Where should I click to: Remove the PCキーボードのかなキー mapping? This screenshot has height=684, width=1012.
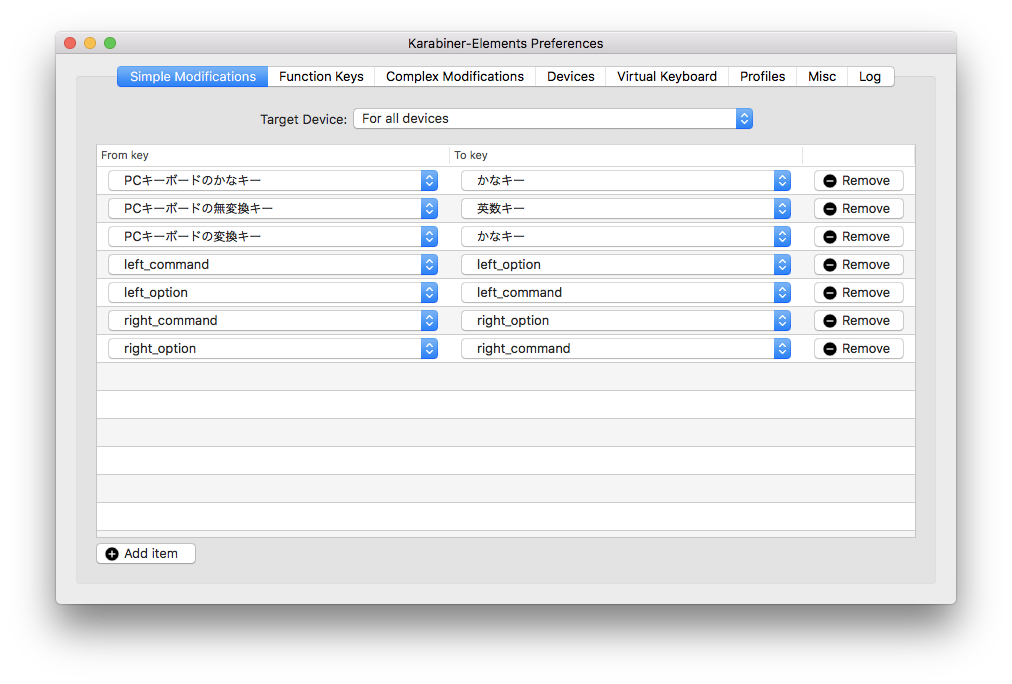pyautogui.click(x=858, y=181)
